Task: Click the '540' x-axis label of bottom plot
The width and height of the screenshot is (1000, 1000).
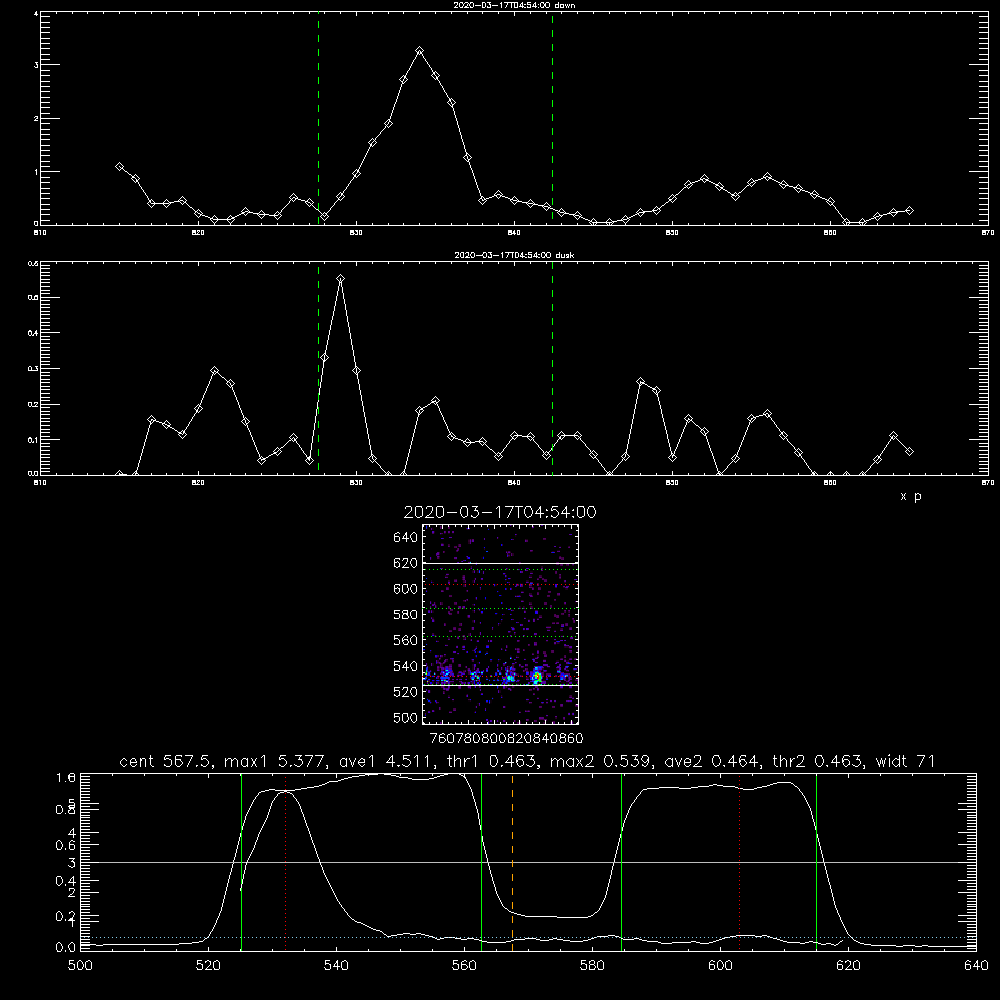Action: click(336, 966)
